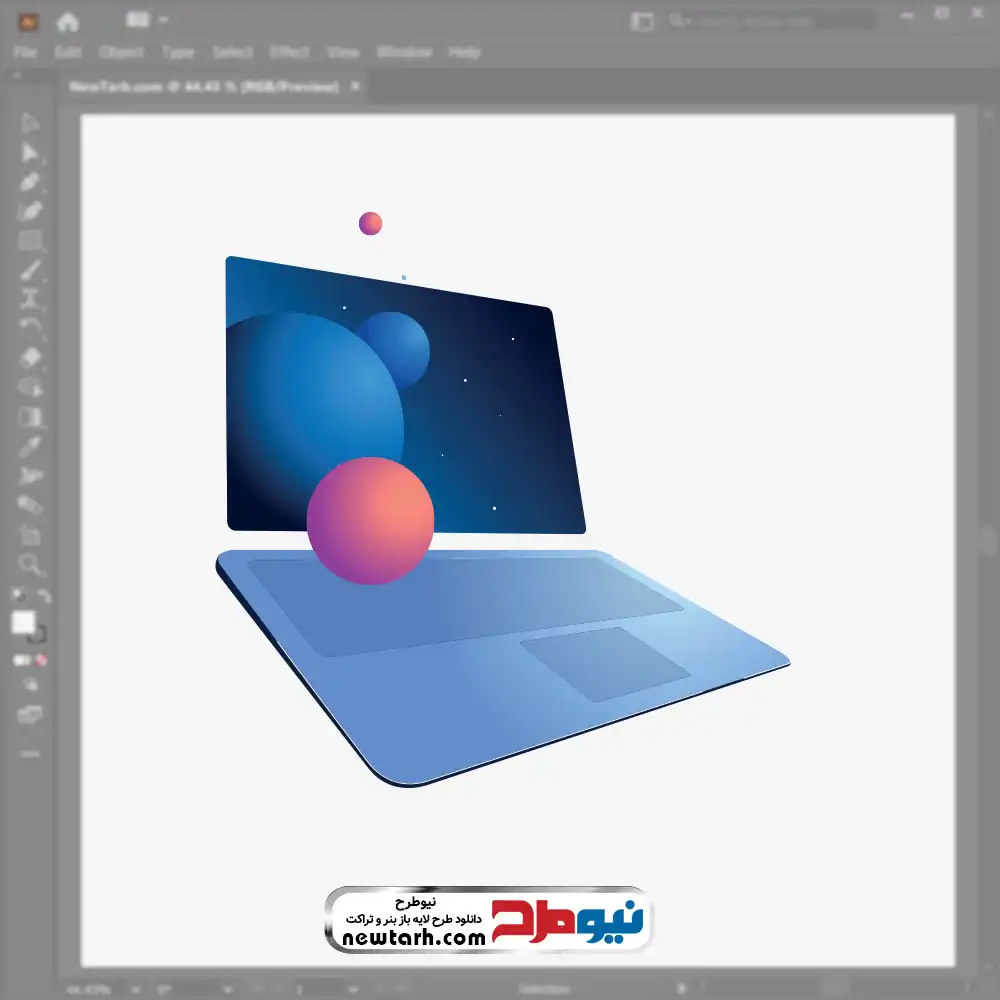
Task: Click the Edit Toolbar three-dots button
Action: [x=30, y=752]
